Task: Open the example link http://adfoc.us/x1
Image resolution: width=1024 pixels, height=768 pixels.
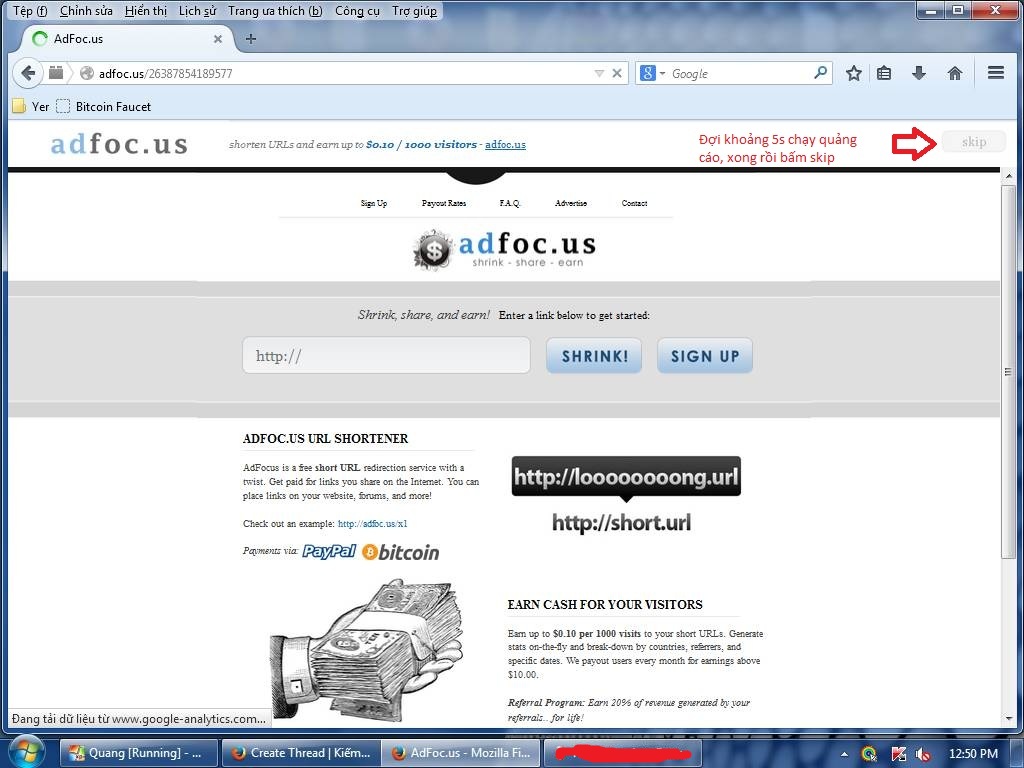Action: (372, 524)
